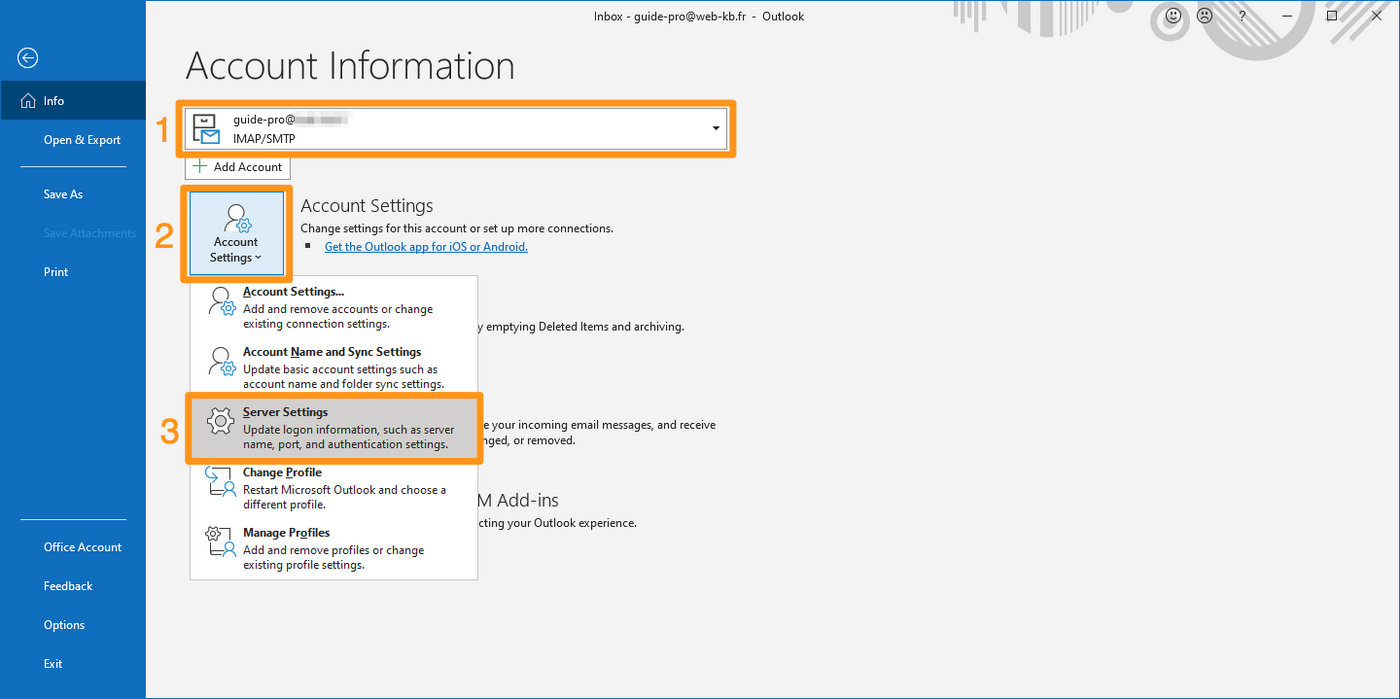This screenshot has width=1400, height=699.
Task: Go to the Print page
Action: (56, 272)
